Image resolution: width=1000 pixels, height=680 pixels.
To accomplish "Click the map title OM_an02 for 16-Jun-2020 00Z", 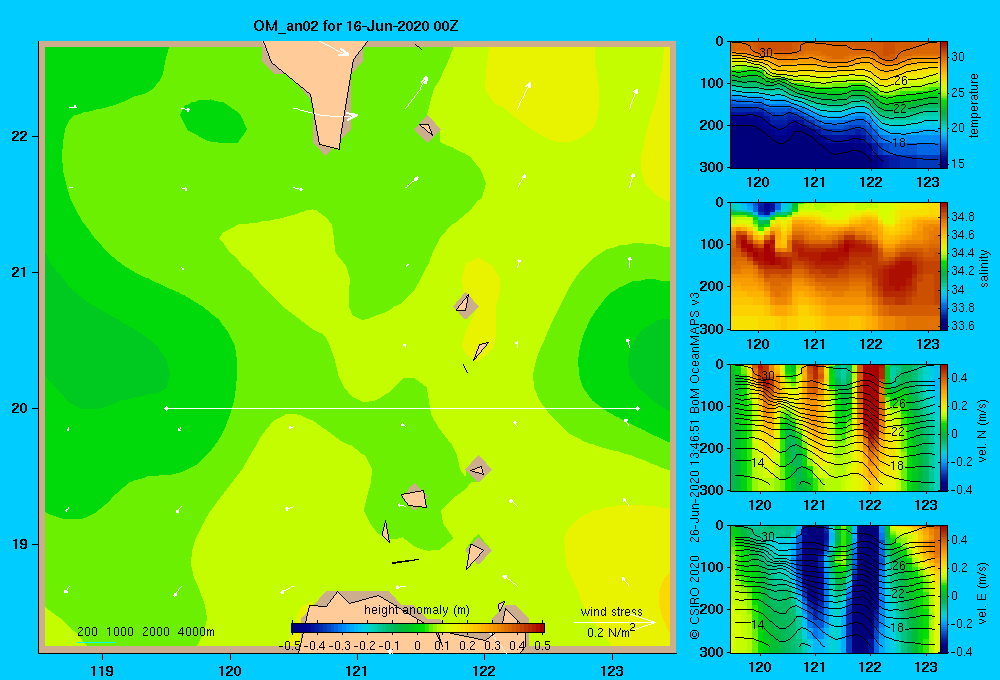I will pos(356,26).
